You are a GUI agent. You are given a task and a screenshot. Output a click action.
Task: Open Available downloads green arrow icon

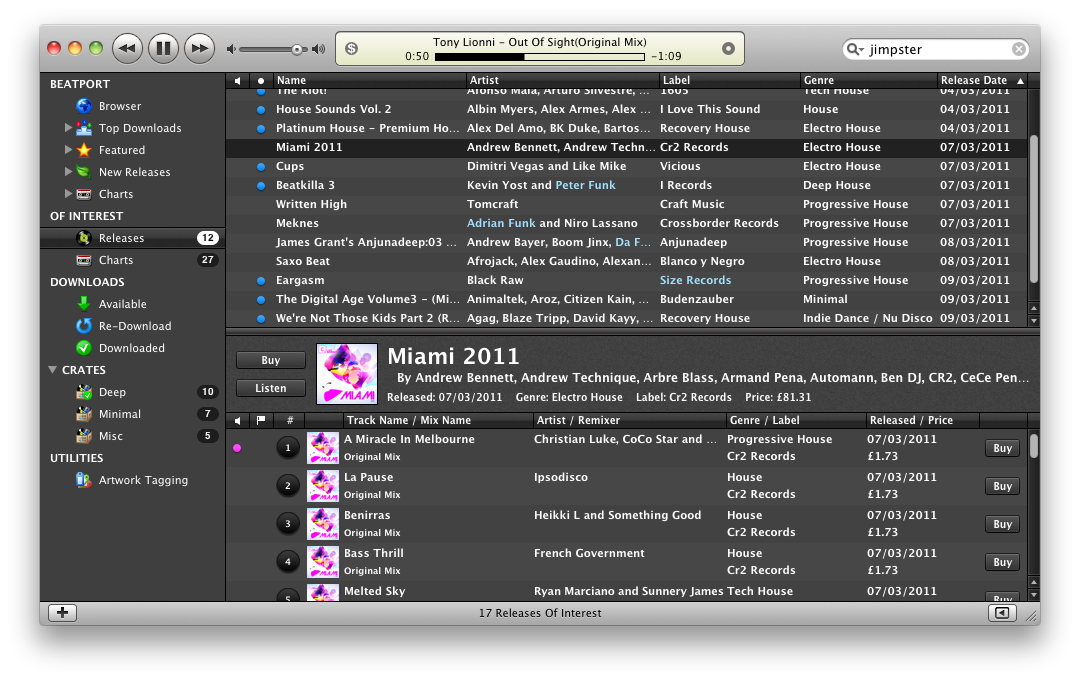[84, 304]
